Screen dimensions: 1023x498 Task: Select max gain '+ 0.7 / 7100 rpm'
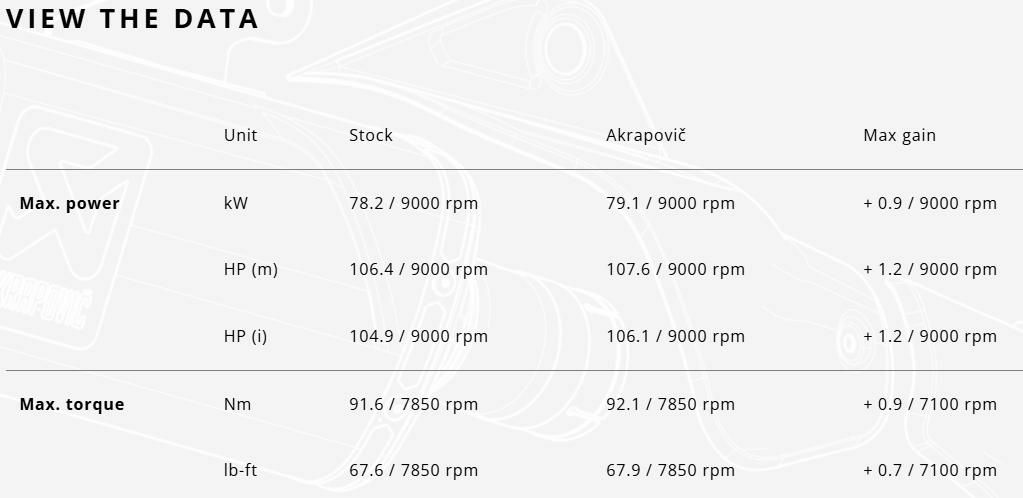coord(929,470)
